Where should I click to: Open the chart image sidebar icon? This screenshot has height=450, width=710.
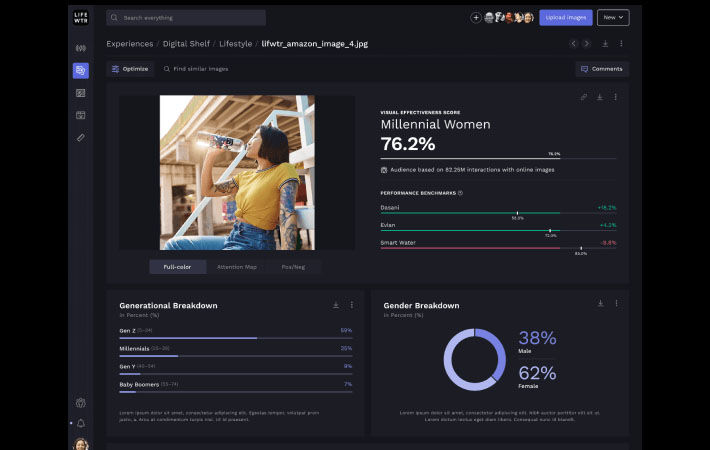click(81, 93)
